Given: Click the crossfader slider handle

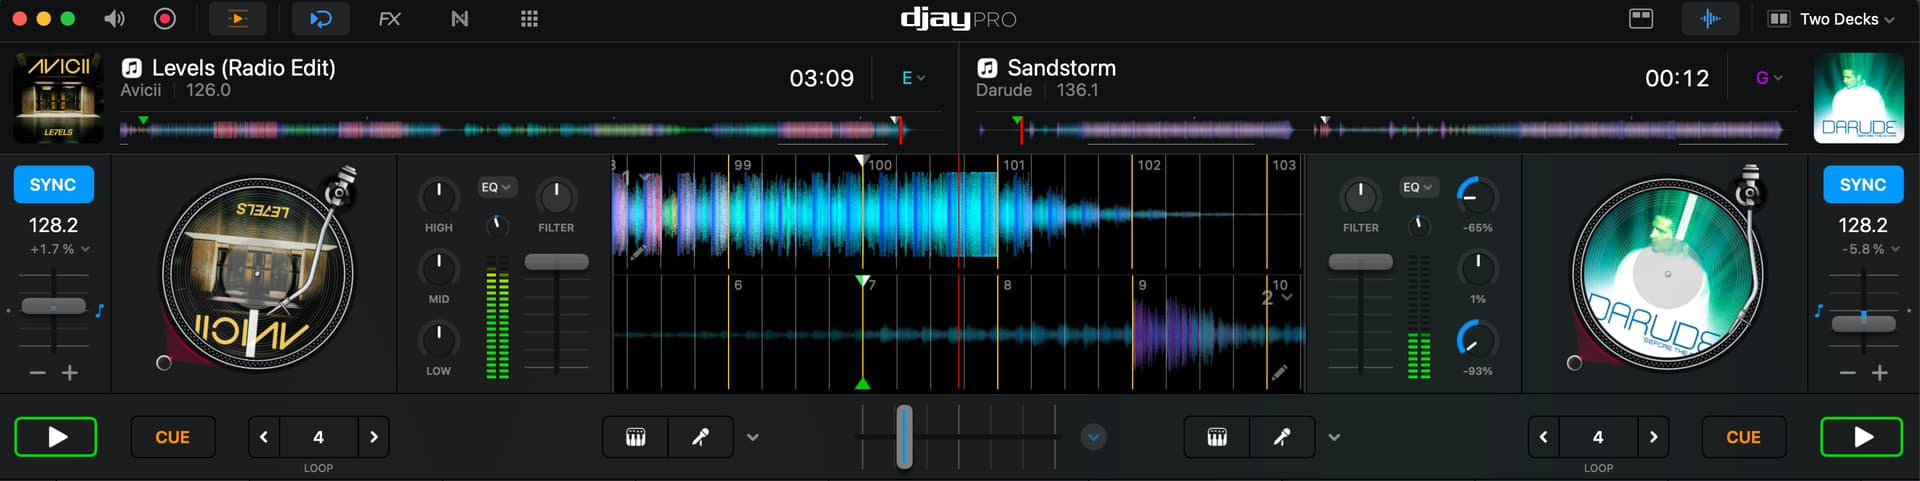Looking at the screenshot, I should coord(904,437).
